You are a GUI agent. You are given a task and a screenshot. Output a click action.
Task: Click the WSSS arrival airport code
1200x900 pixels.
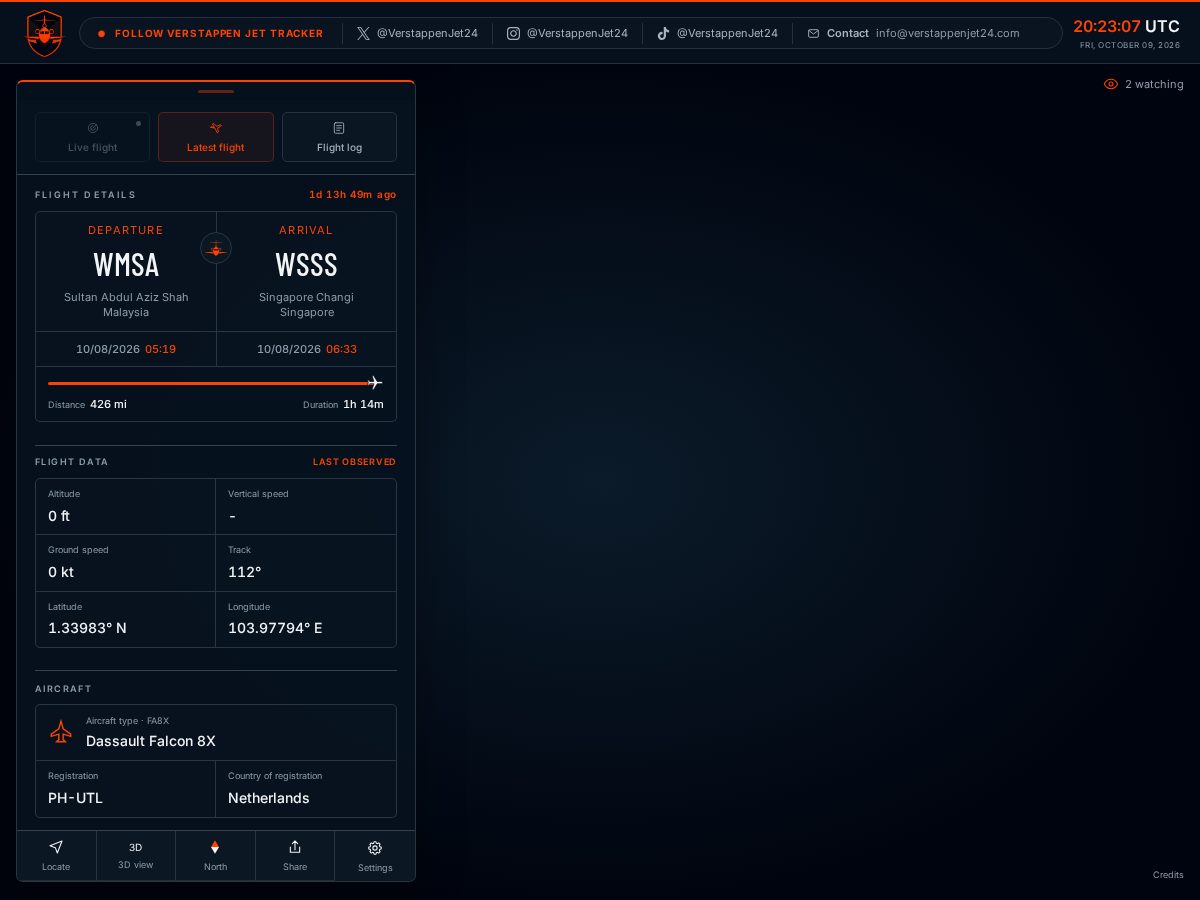point(307,264)
